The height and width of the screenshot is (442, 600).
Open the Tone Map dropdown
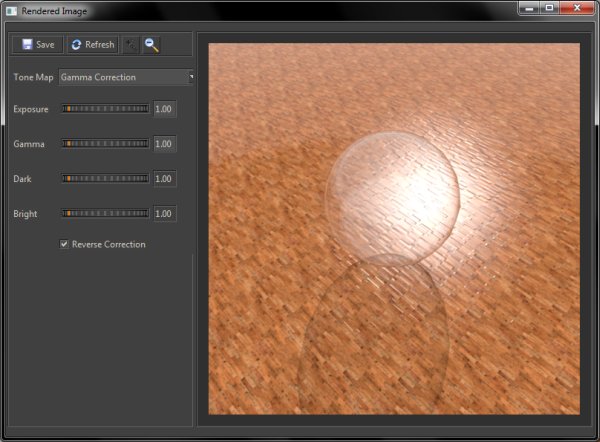[x=126, y=77]
